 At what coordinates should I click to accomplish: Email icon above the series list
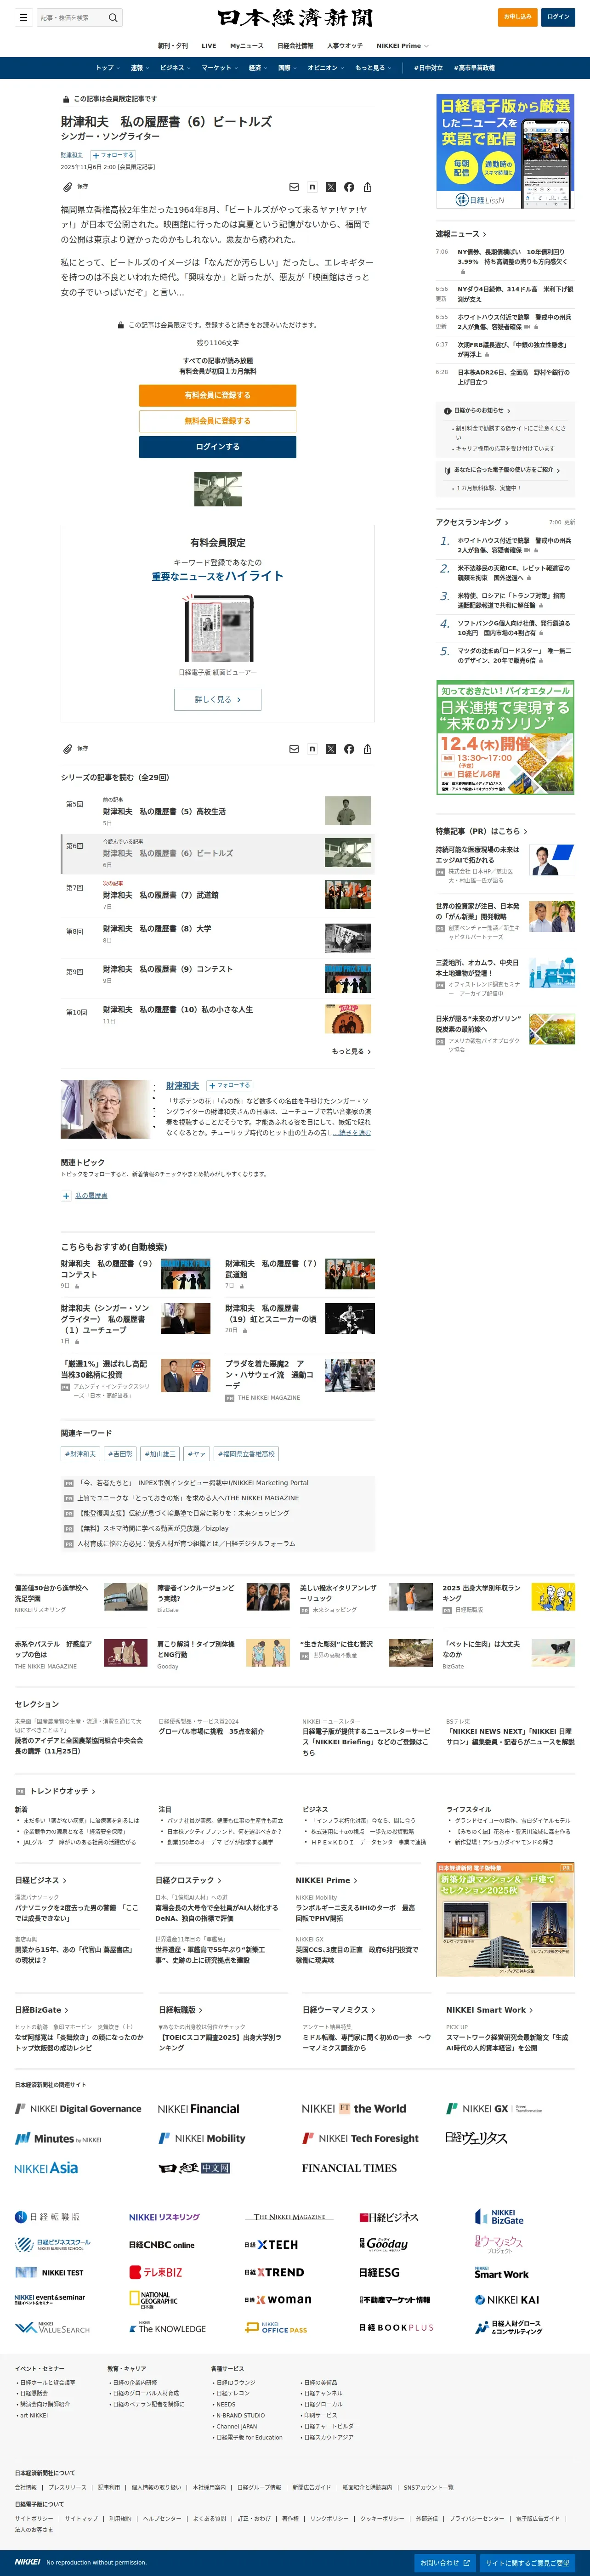[294, 749]
